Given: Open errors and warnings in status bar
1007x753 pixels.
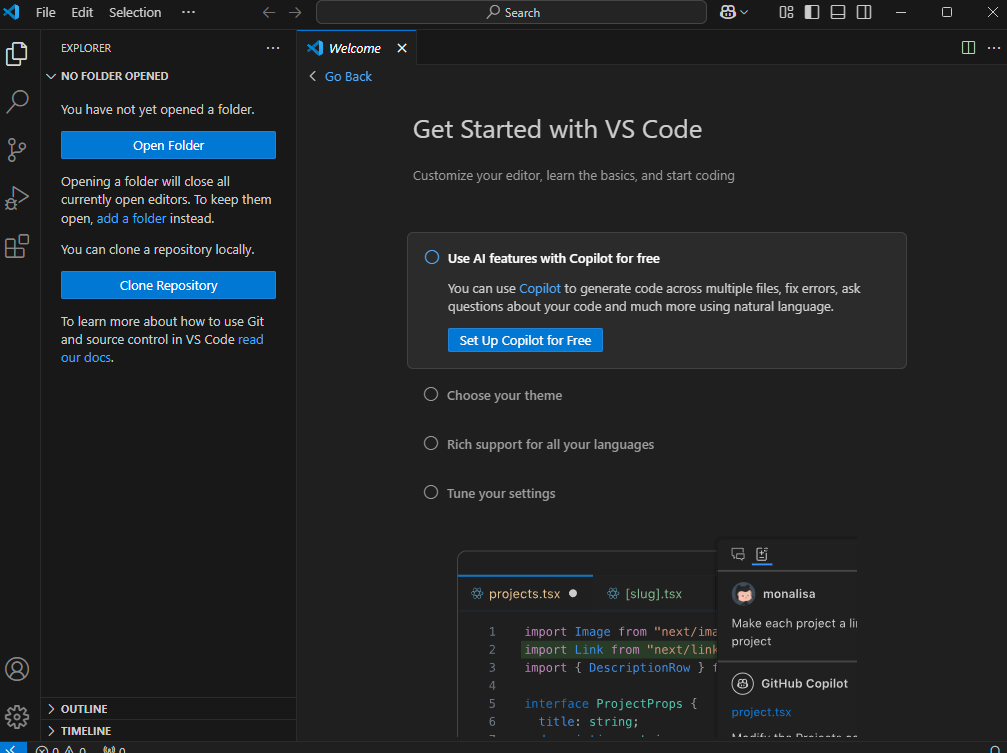Looking at the screenshot, I should (61, 749).
